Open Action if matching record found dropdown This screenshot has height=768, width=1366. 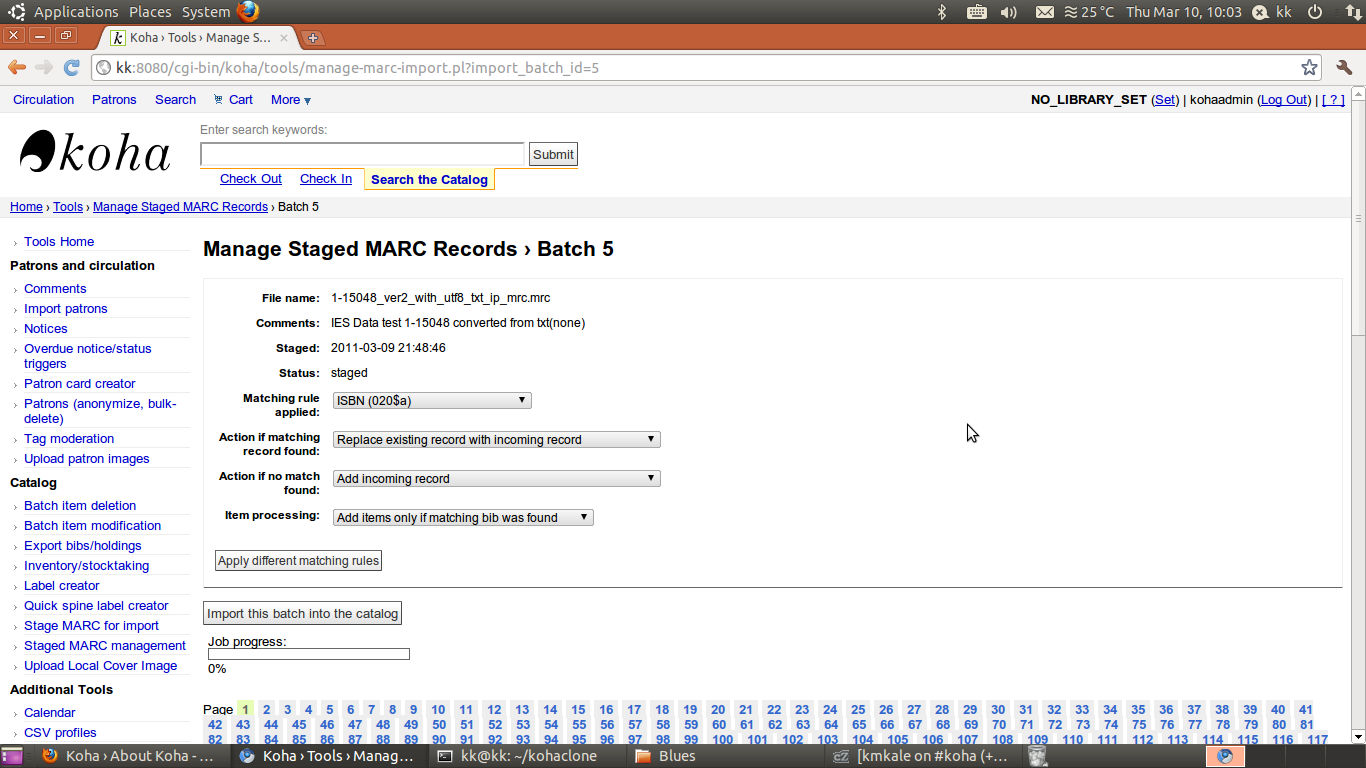point(496,440)
